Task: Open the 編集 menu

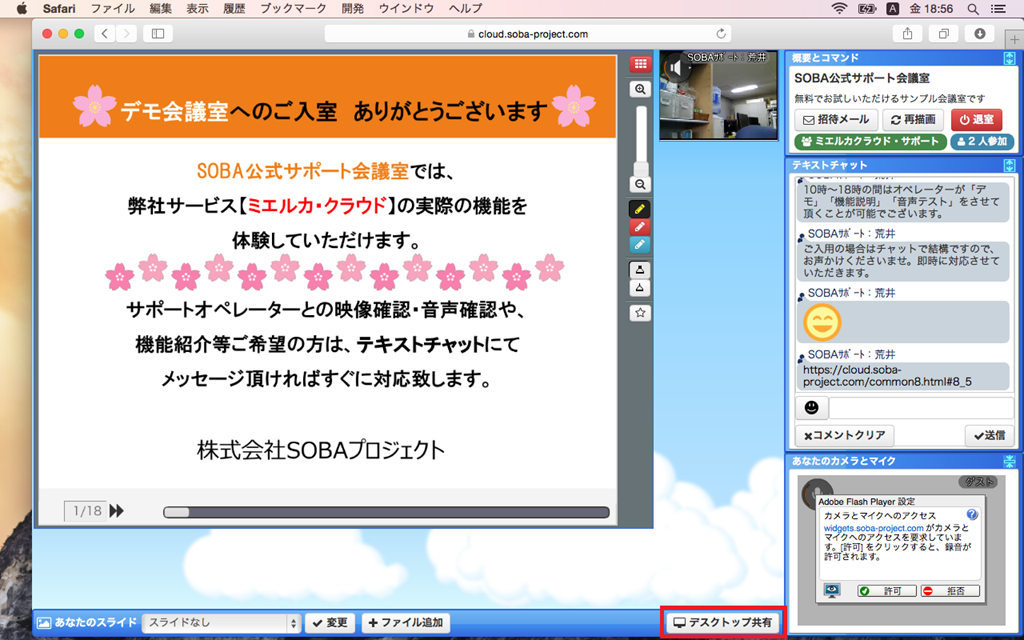Action: (161, 8)
